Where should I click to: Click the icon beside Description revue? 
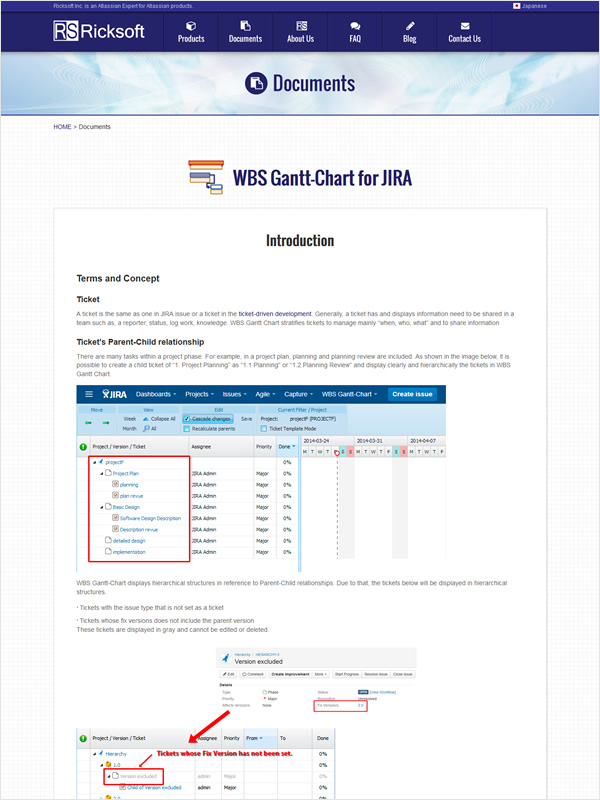pos(115,529)
